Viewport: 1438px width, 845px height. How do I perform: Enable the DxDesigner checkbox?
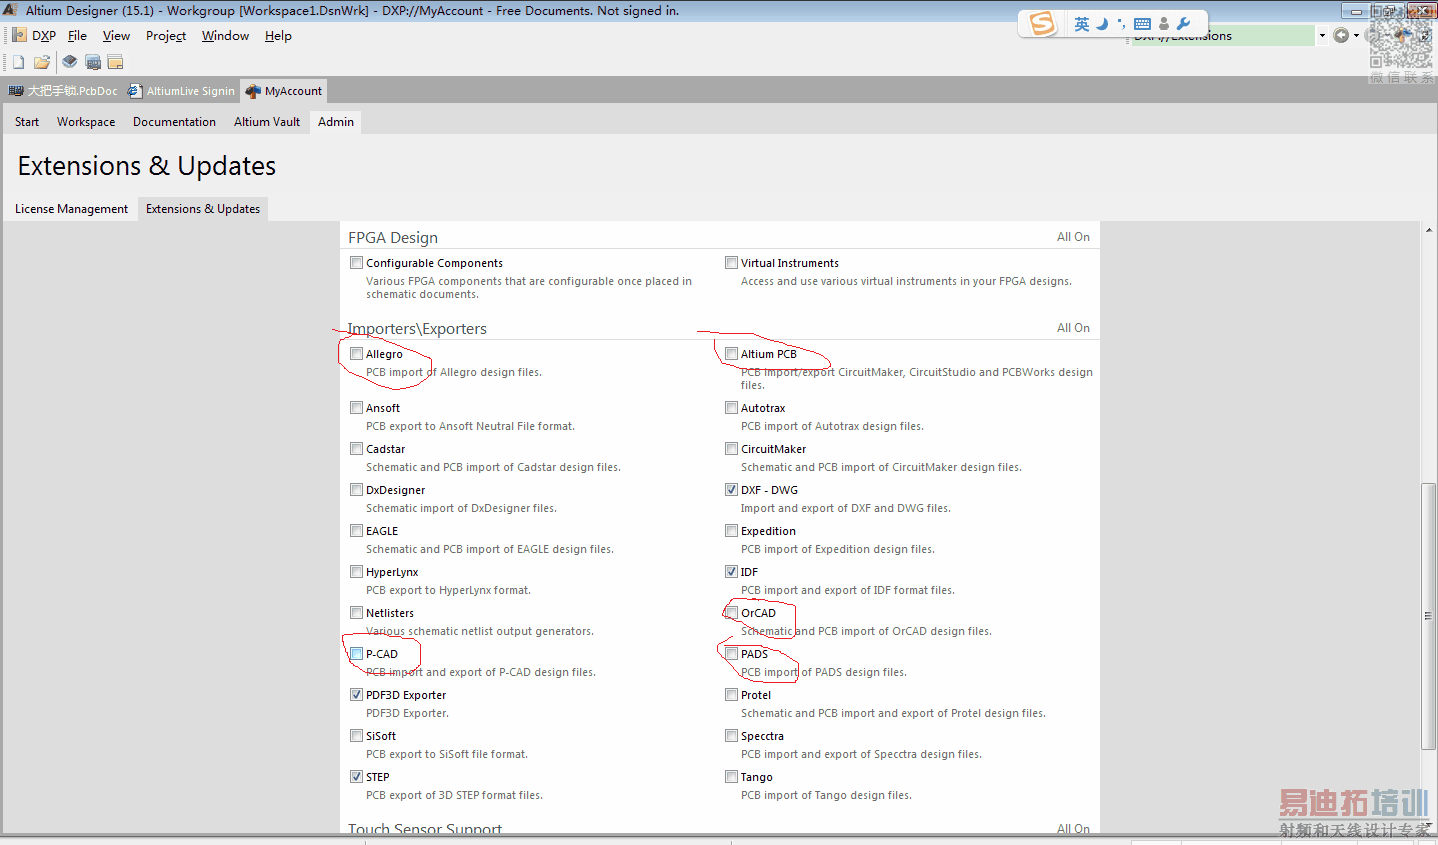point(356,490)
